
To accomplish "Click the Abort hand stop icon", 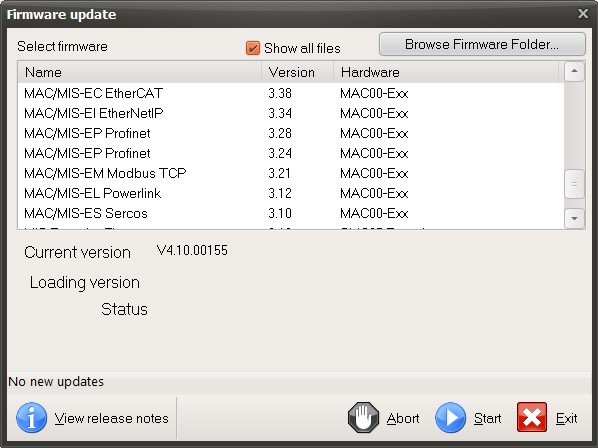I will (x=363, y=417).
